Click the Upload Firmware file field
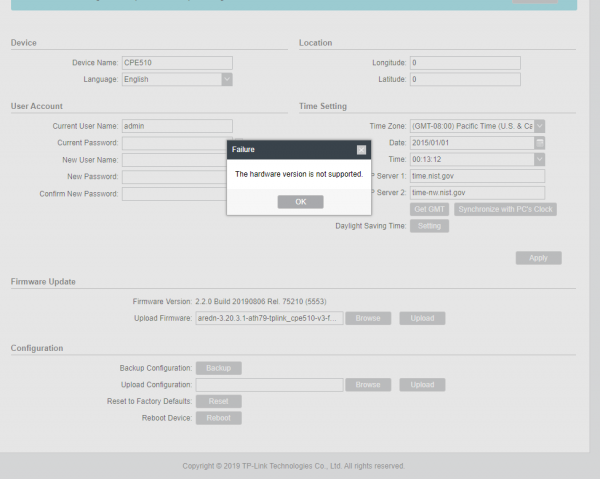The image size is (600, 479). 269,318
